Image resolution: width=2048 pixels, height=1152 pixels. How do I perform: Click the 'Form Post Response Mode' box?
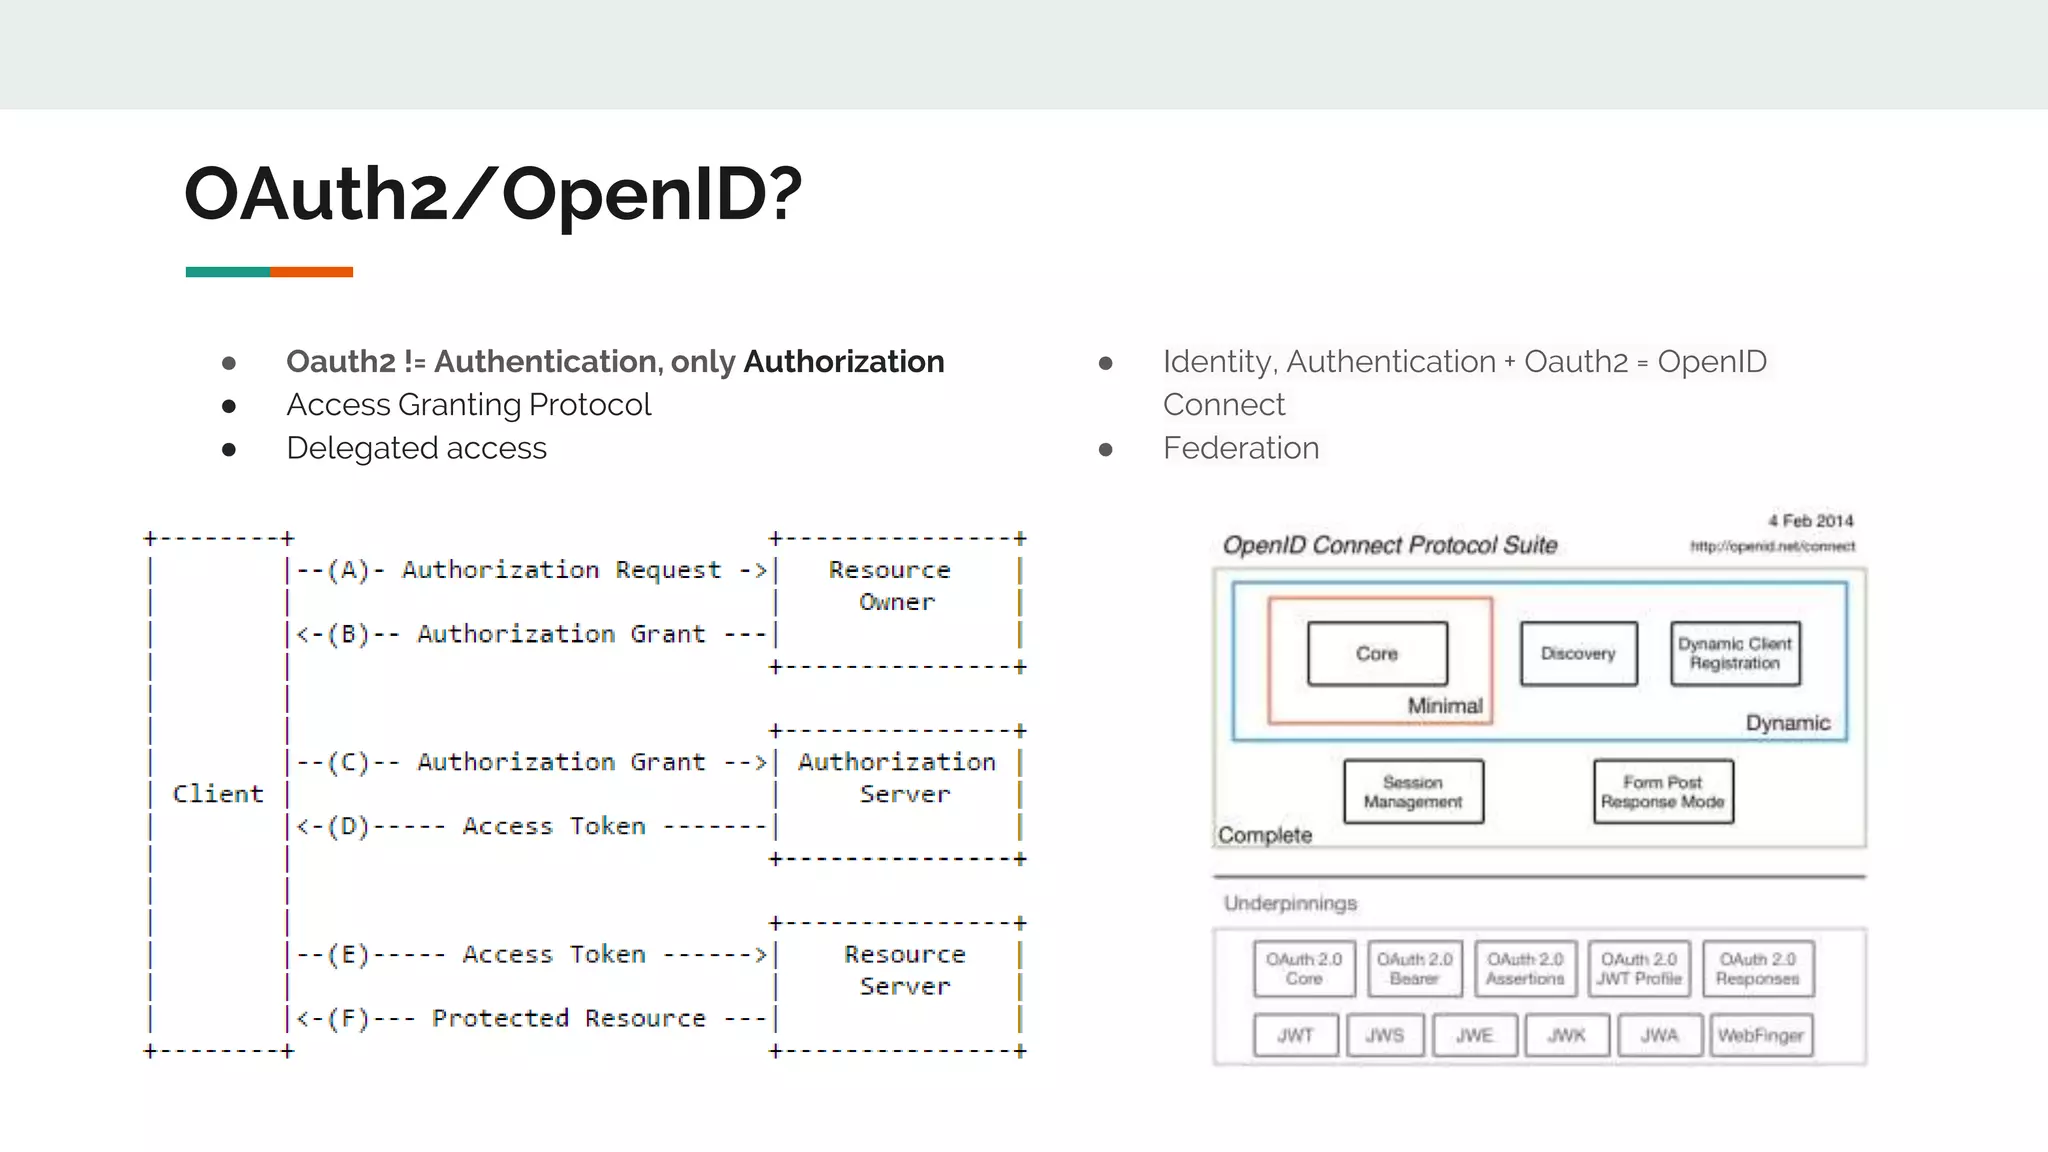pyautogui.click(x=1663, y=792)
